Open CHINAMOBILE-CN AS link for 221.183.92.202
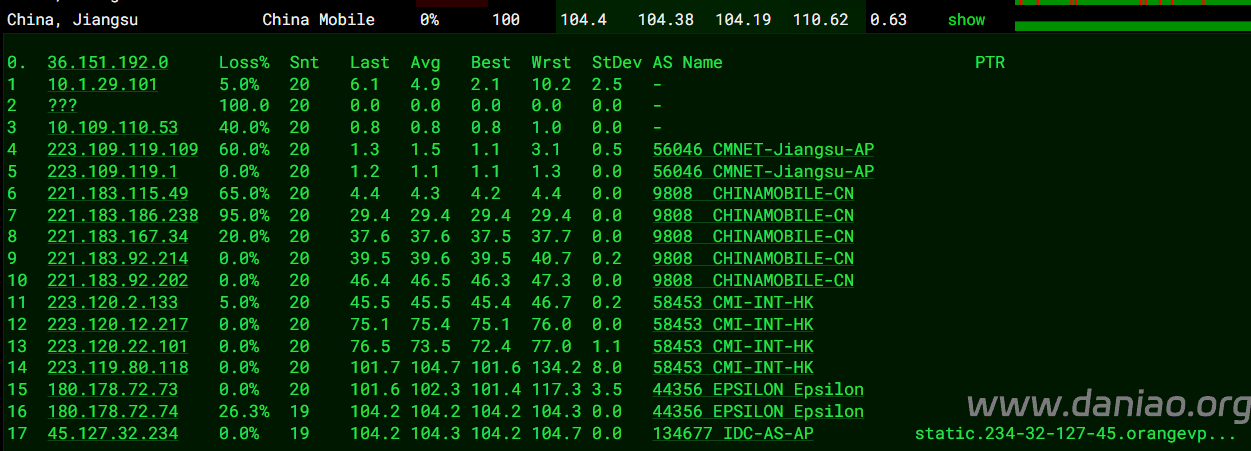Image resolution: width=1251 pixels, height=451 pixels. (753, 281)
